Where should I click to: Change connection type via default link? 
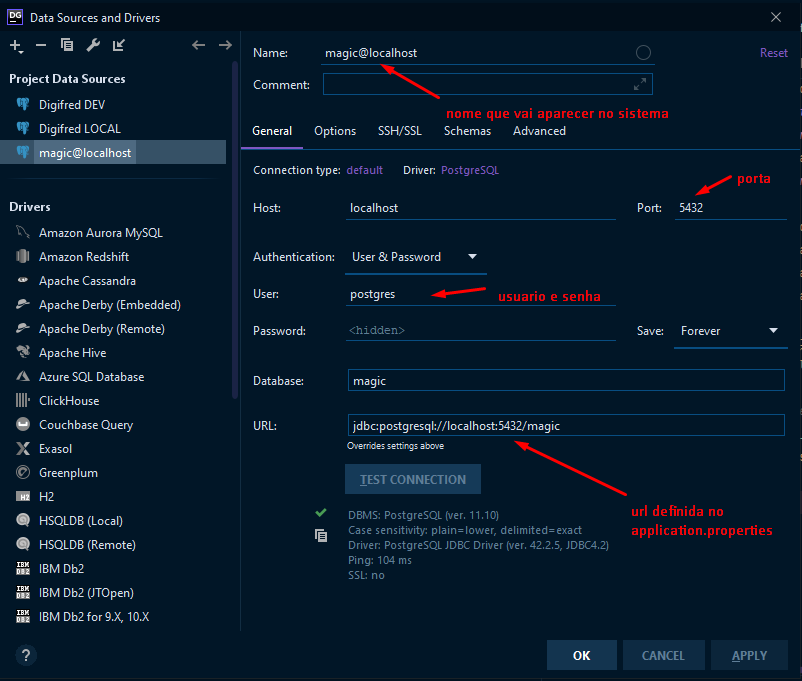pos(365,170)
